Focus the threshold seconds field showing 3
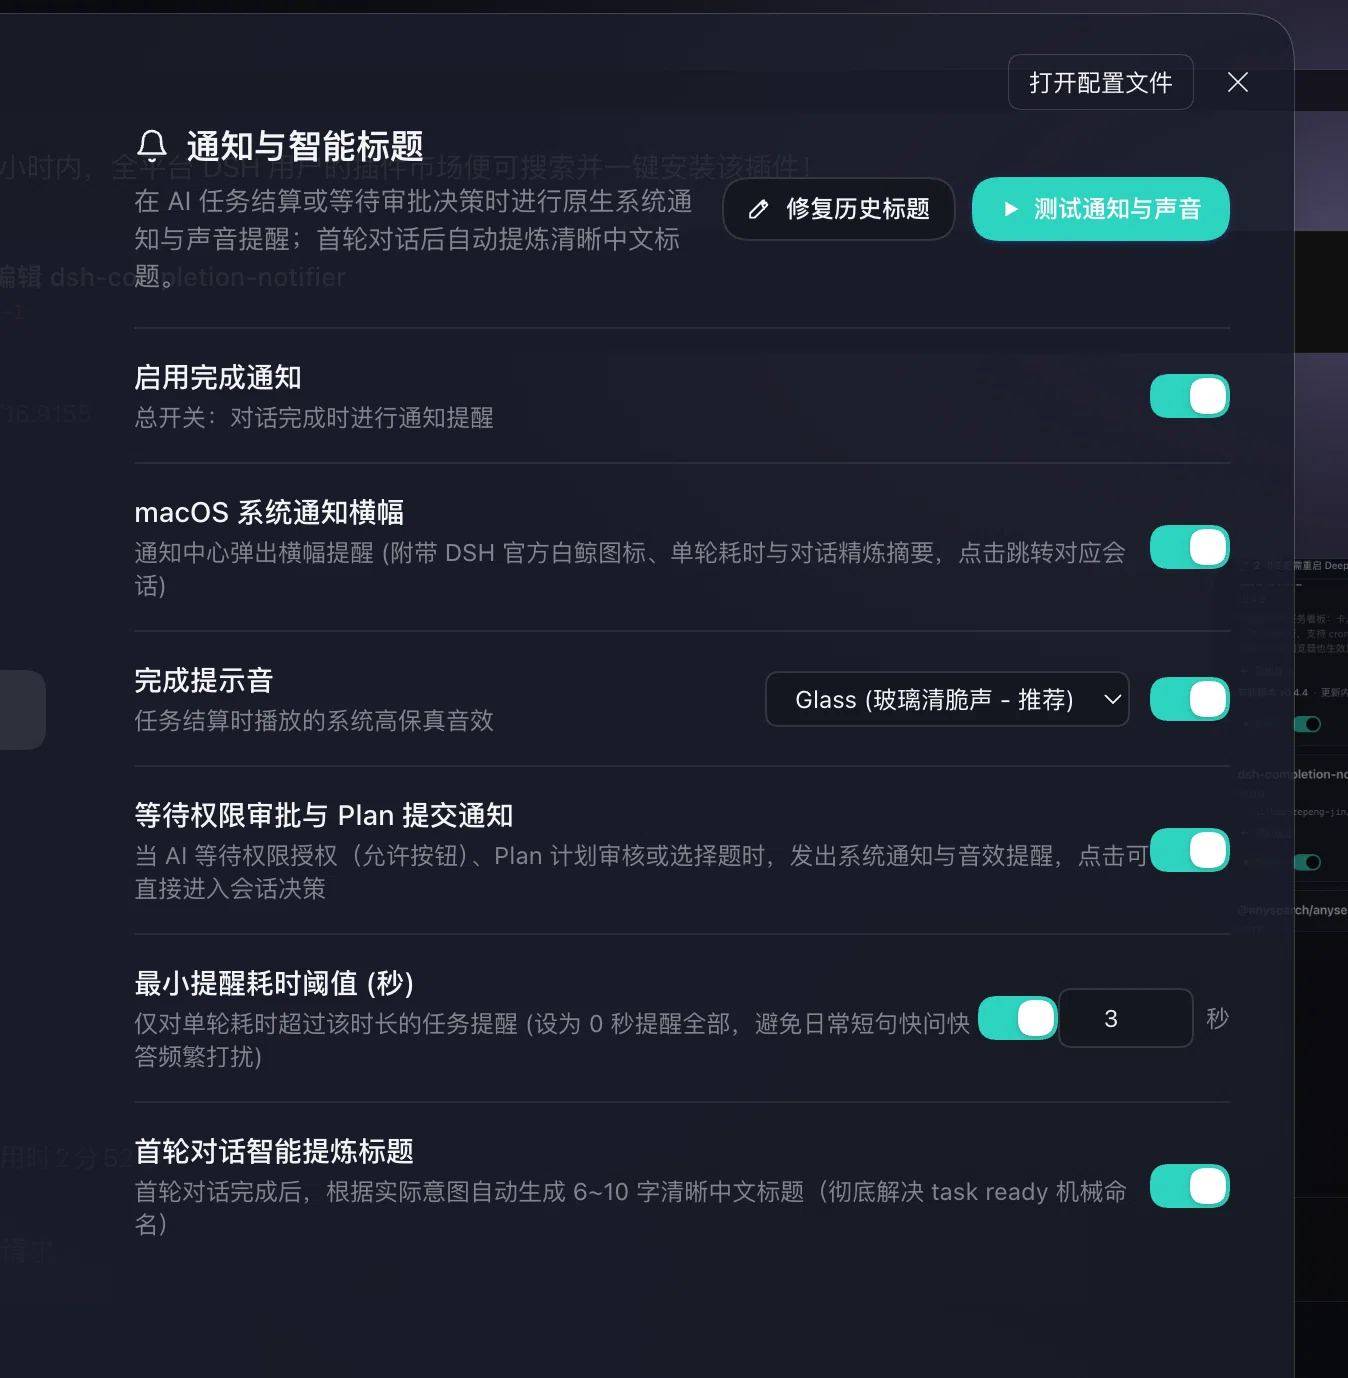Viewport: 1348px width, 1378px height. (1126, 1018)
